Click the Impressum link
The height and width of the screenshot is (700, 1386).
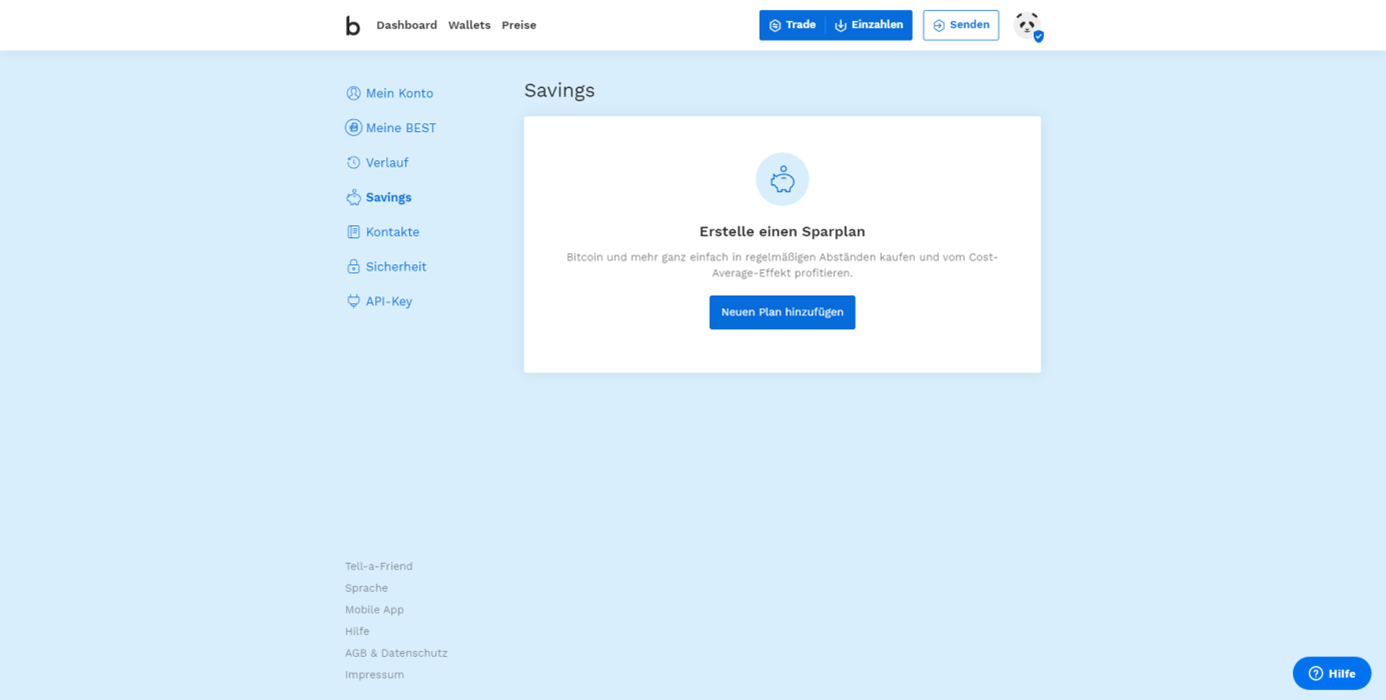374,674
